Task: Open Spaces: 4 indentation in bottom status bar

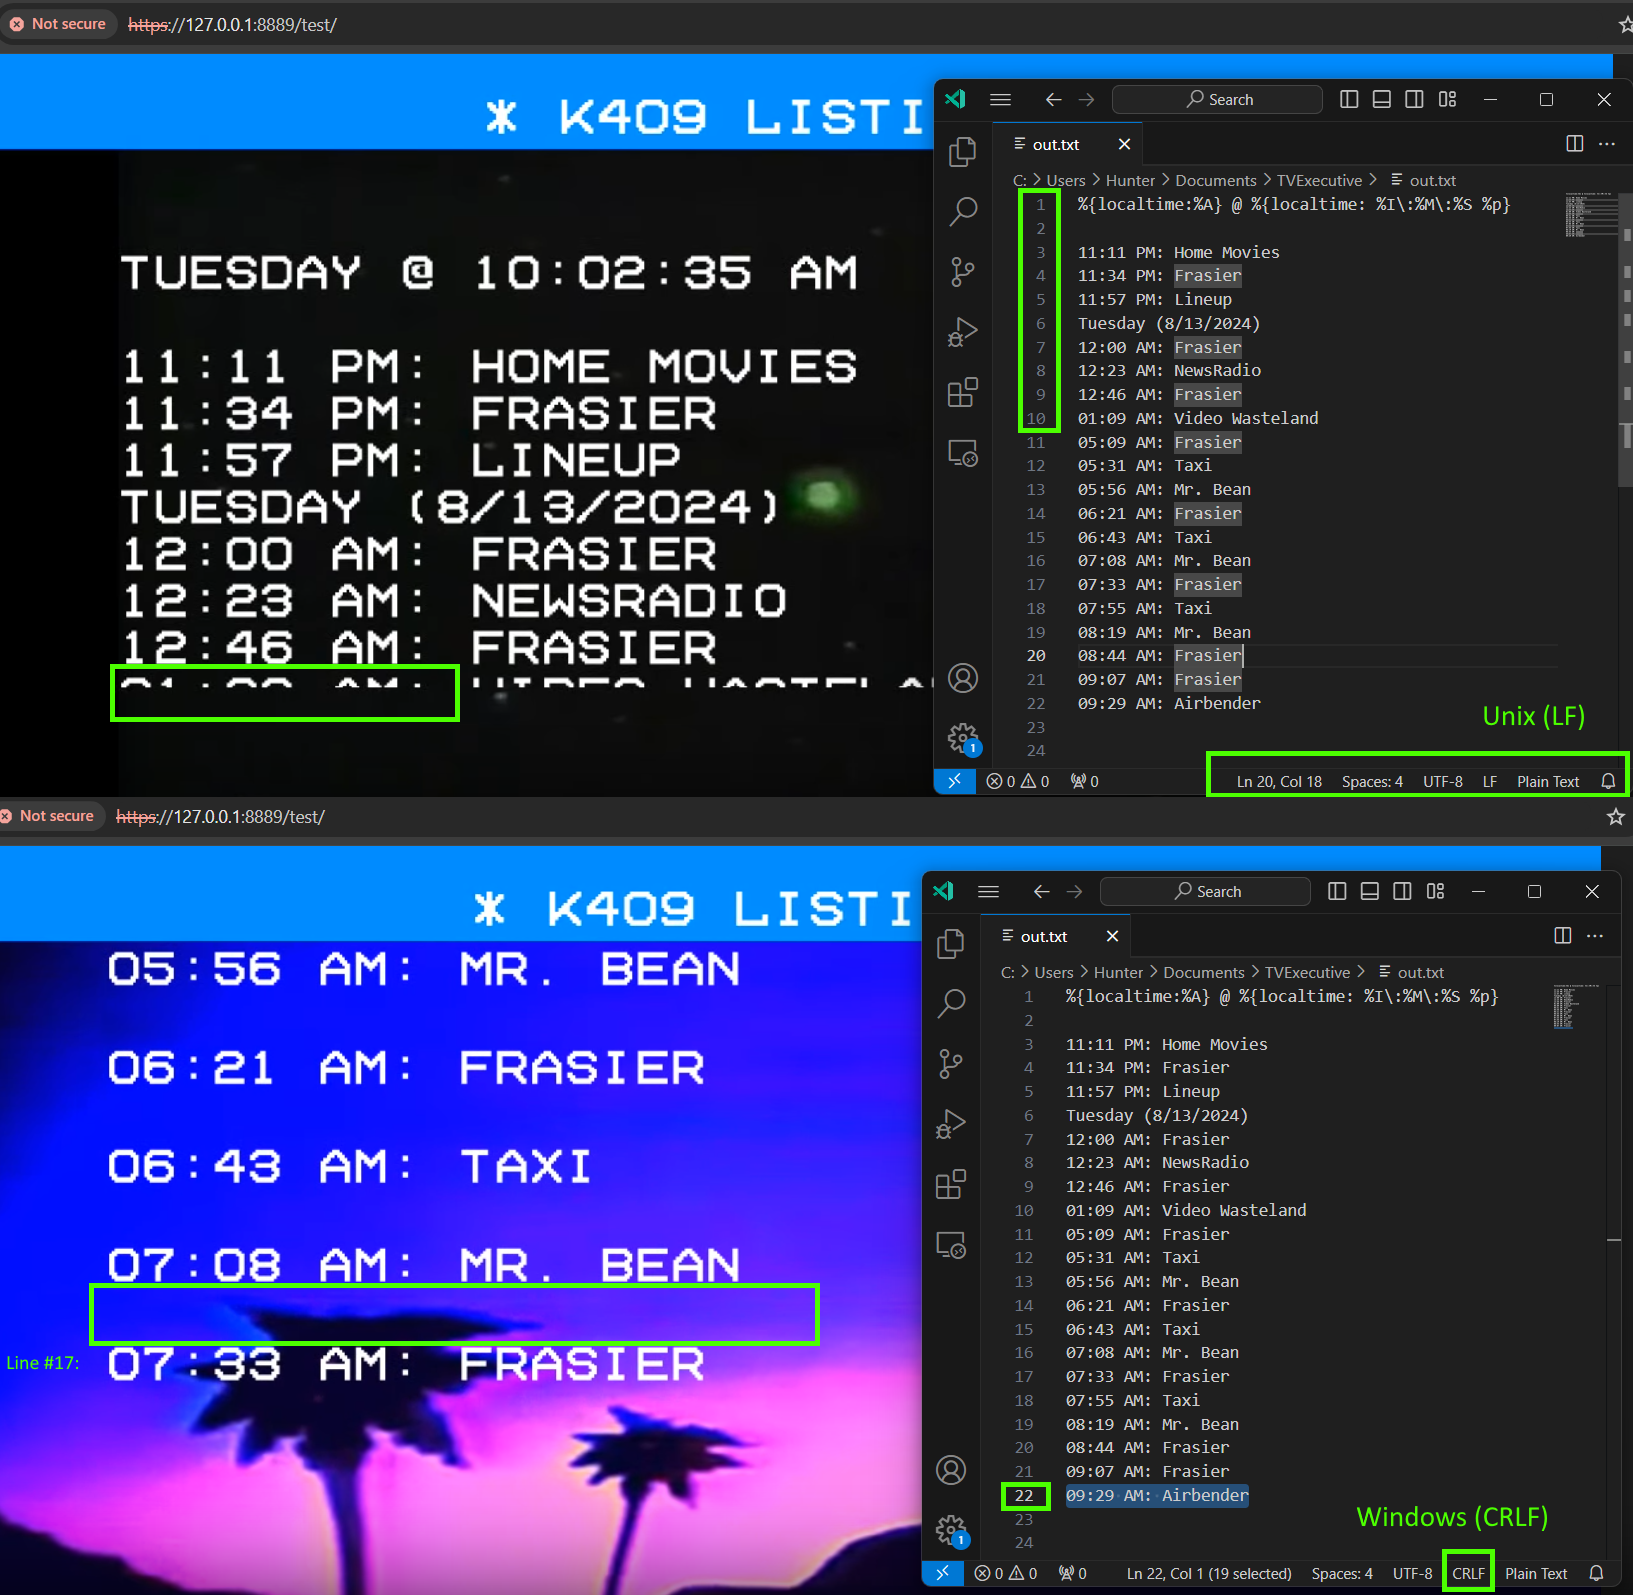Action: pyautogui.click(x=1342, y=1573)
